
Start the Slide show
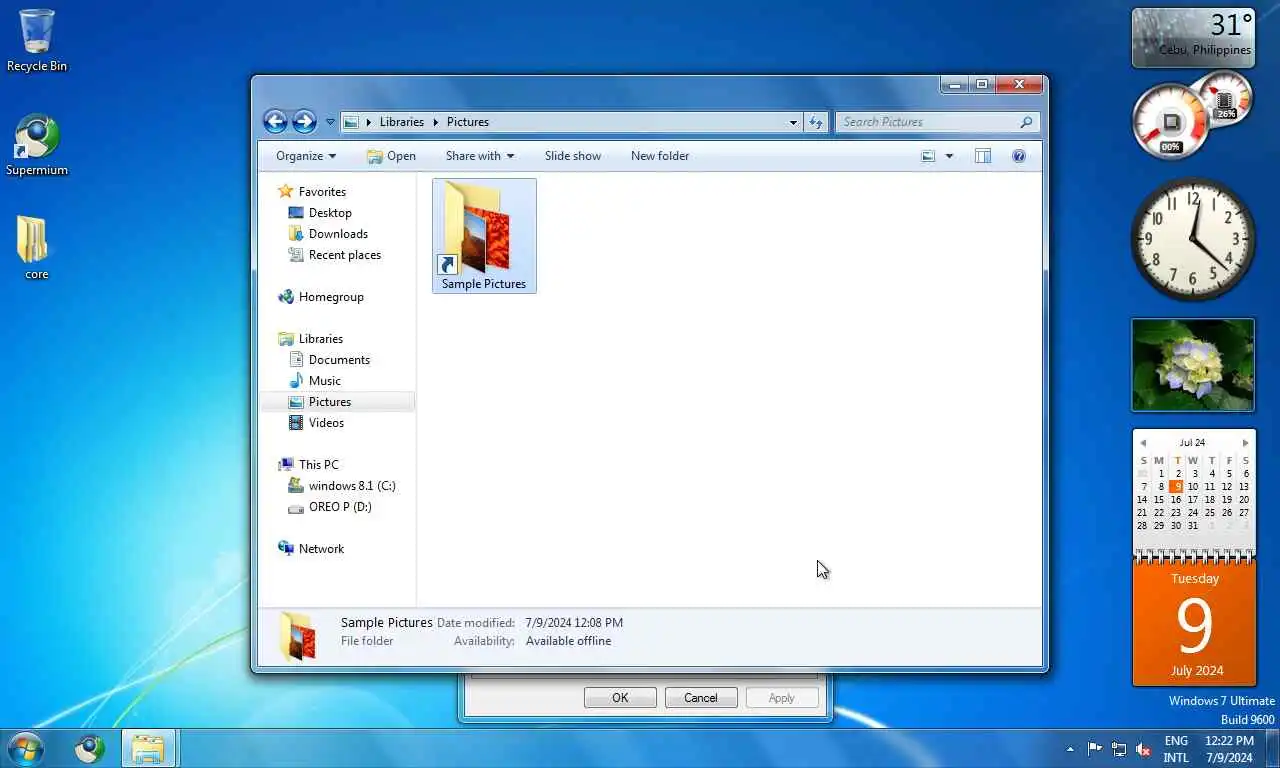click(x=573, y=156)
